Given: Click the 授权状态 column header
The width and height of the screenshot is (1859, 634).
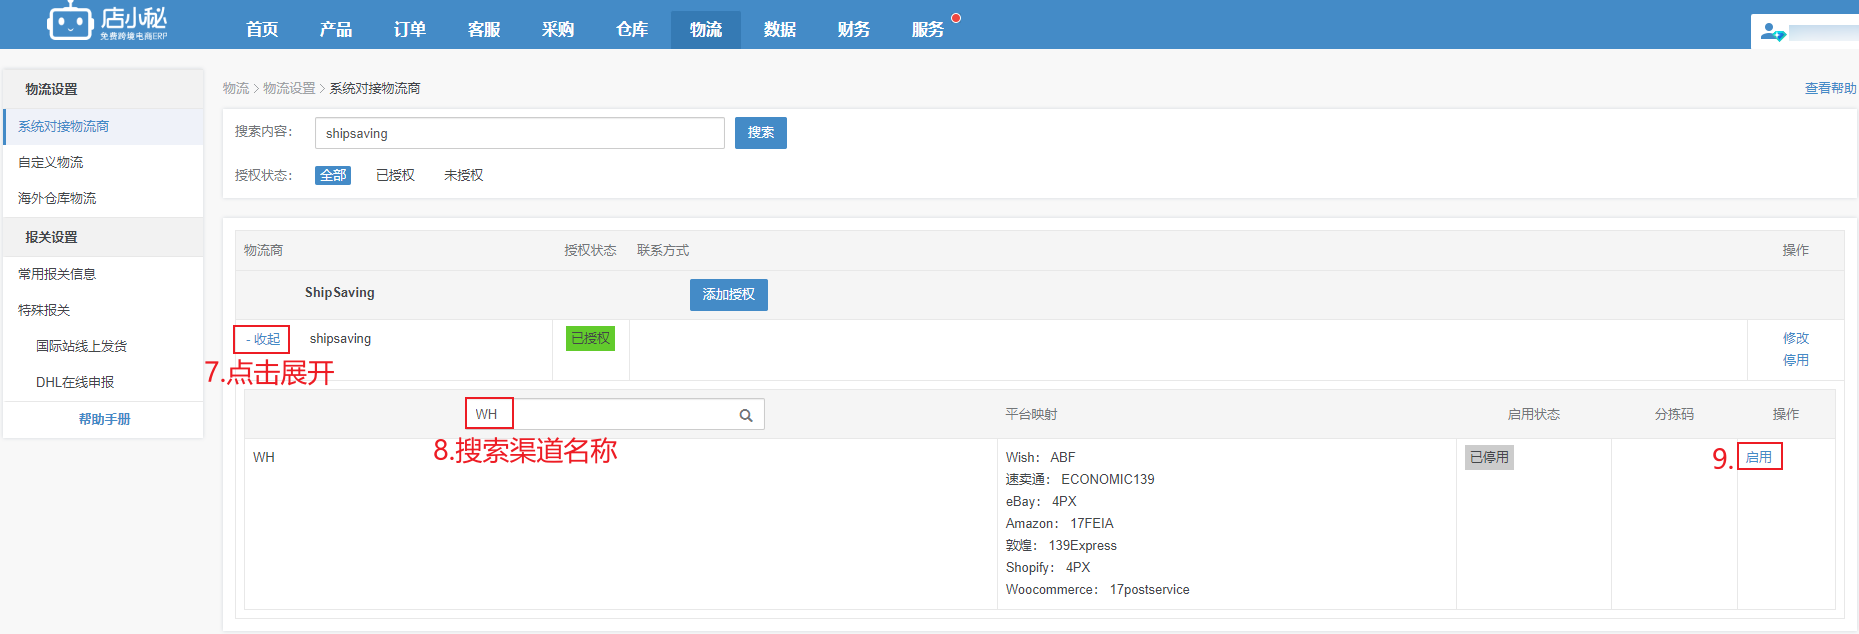Looking at the screenshot, I should click(590, 251).
